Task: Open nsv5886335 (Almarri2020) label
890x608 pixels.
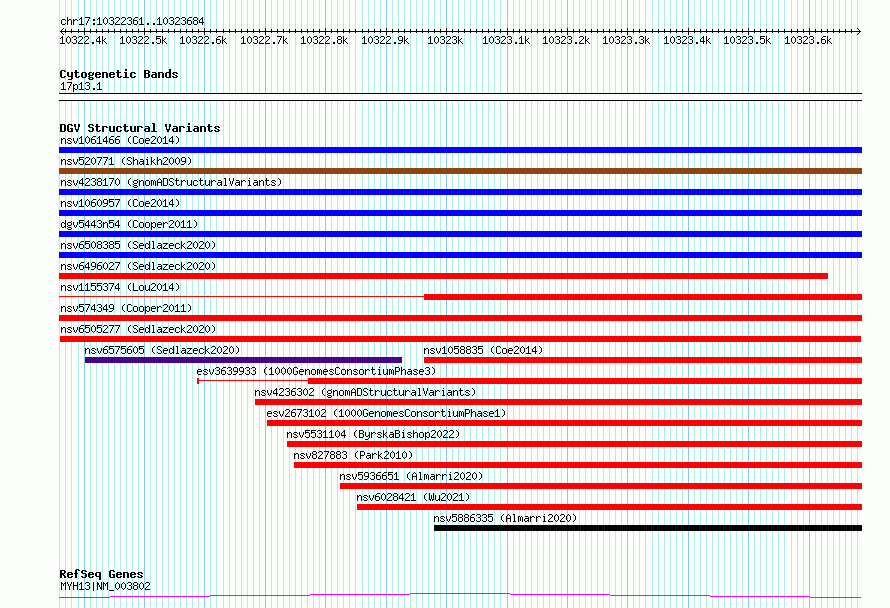Action: (505, 518)
